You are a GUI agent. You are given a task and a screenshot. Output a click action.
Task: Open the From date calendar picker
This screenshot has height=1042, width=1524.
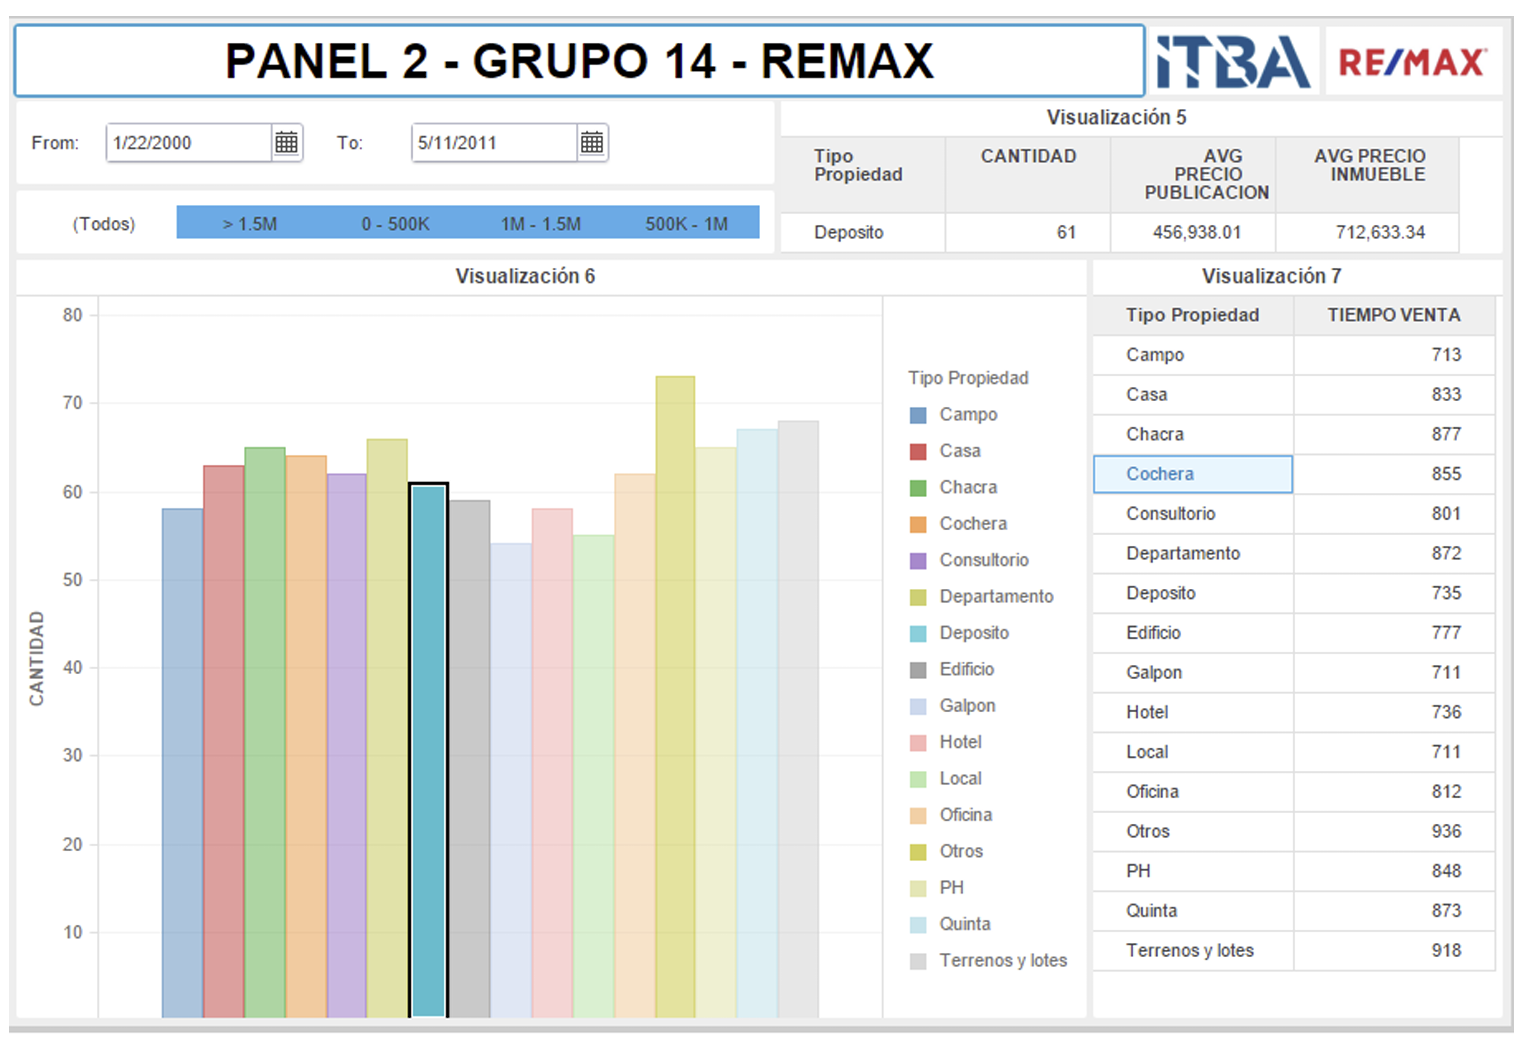[x=287, y=142]
